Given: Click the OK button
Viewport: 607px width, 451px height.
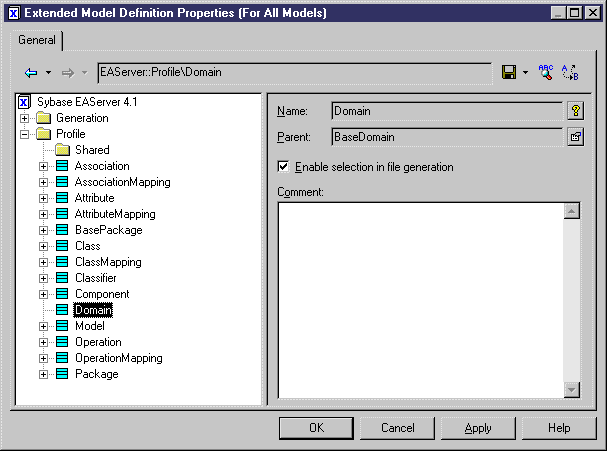Looking at the screenshot, I should click(316, 428).
